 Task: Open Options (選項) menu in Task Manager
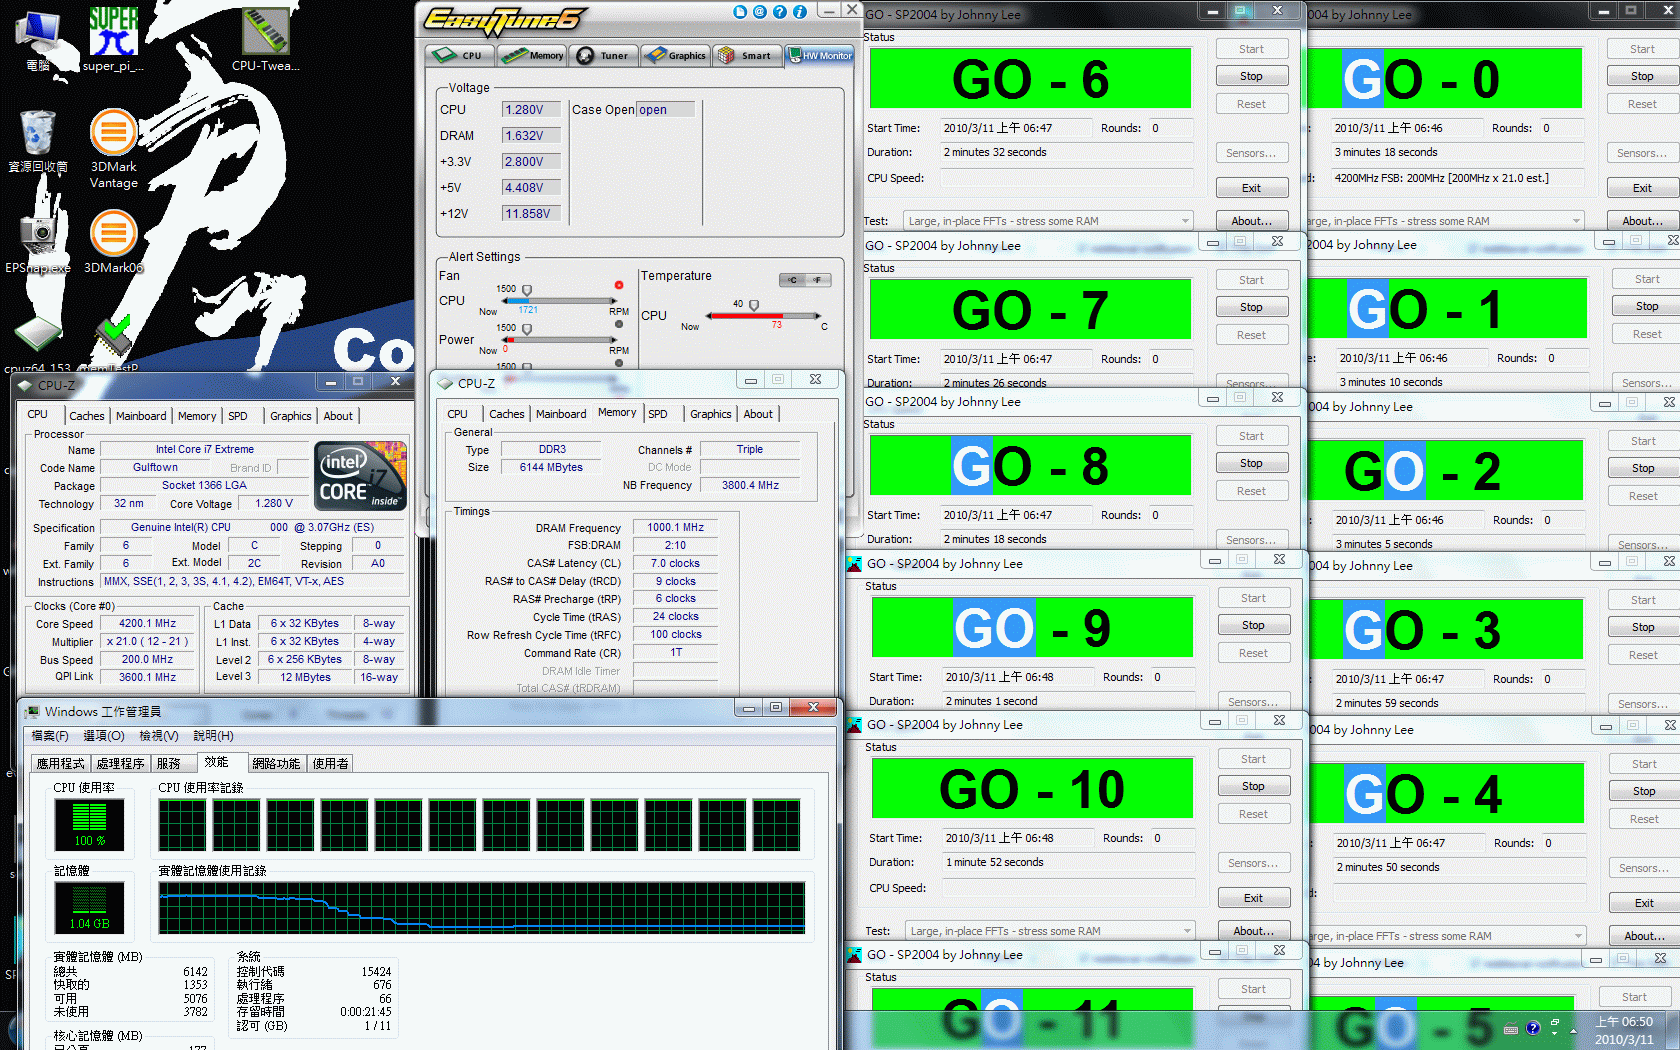click(x=104, y=736)
